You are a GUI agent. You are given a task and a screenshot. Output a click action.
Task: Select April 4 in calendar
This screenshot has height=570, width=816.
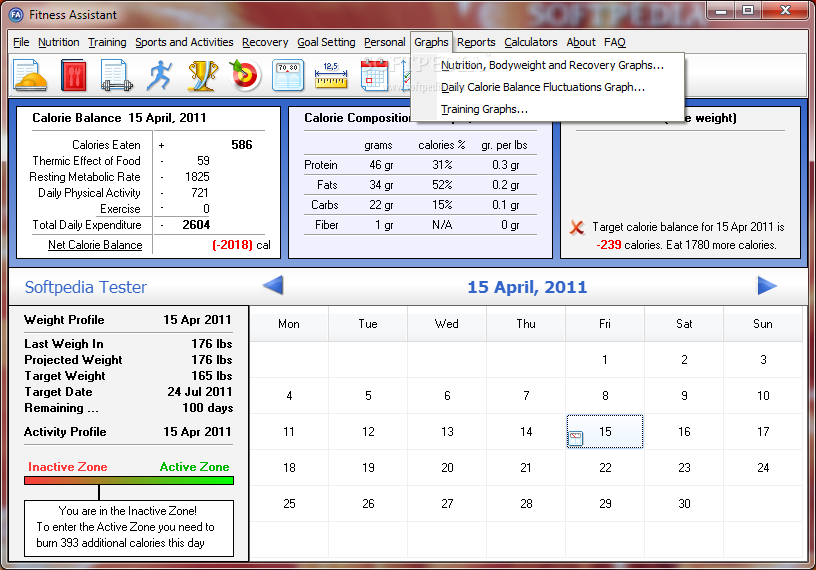[289, 396]
